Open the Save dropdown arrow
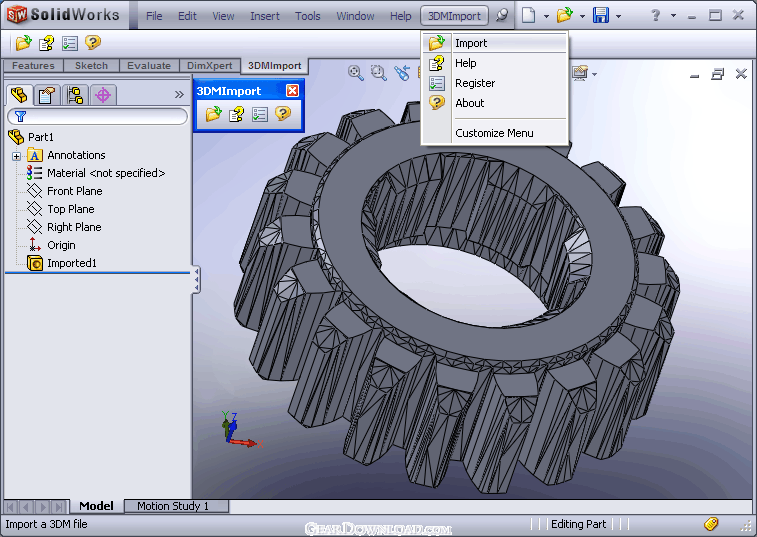Image resolution: width=757 pixels, height=537 pixels. [618, 16]
